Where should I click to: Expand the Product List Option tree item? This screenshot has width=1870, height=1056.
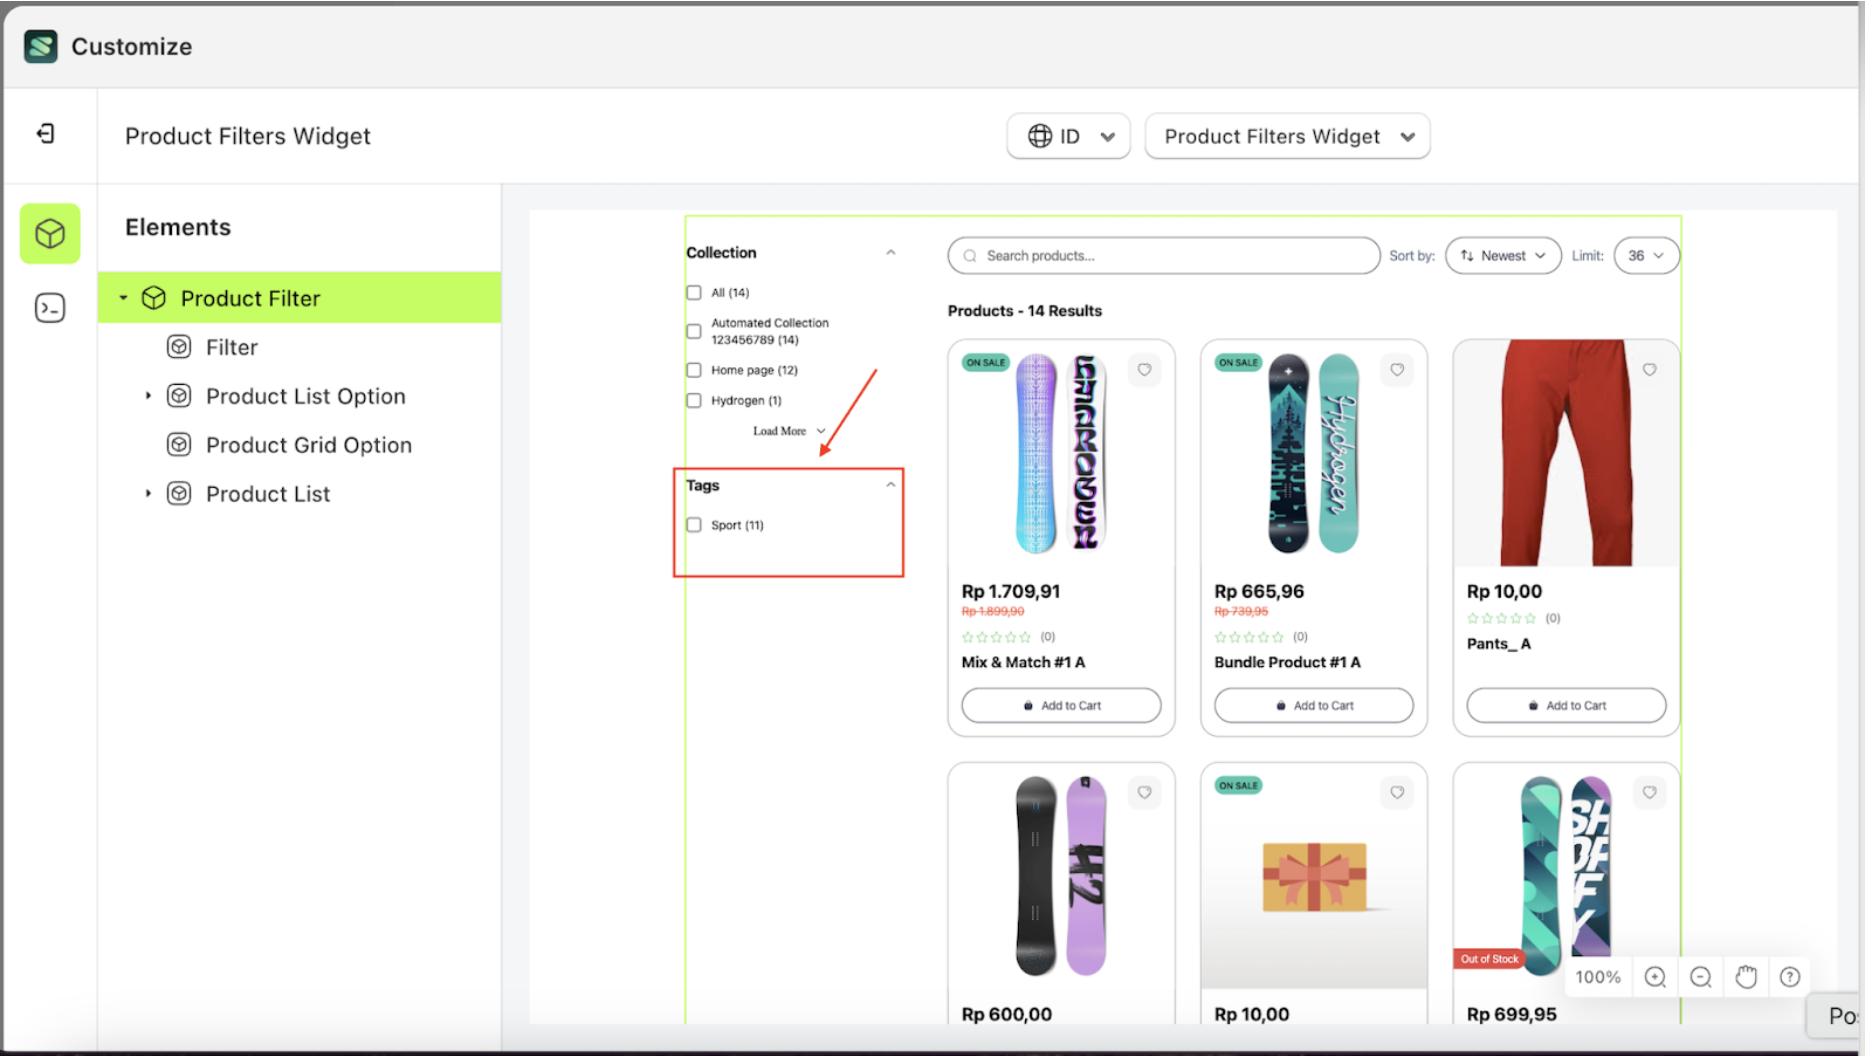[148, 396]
